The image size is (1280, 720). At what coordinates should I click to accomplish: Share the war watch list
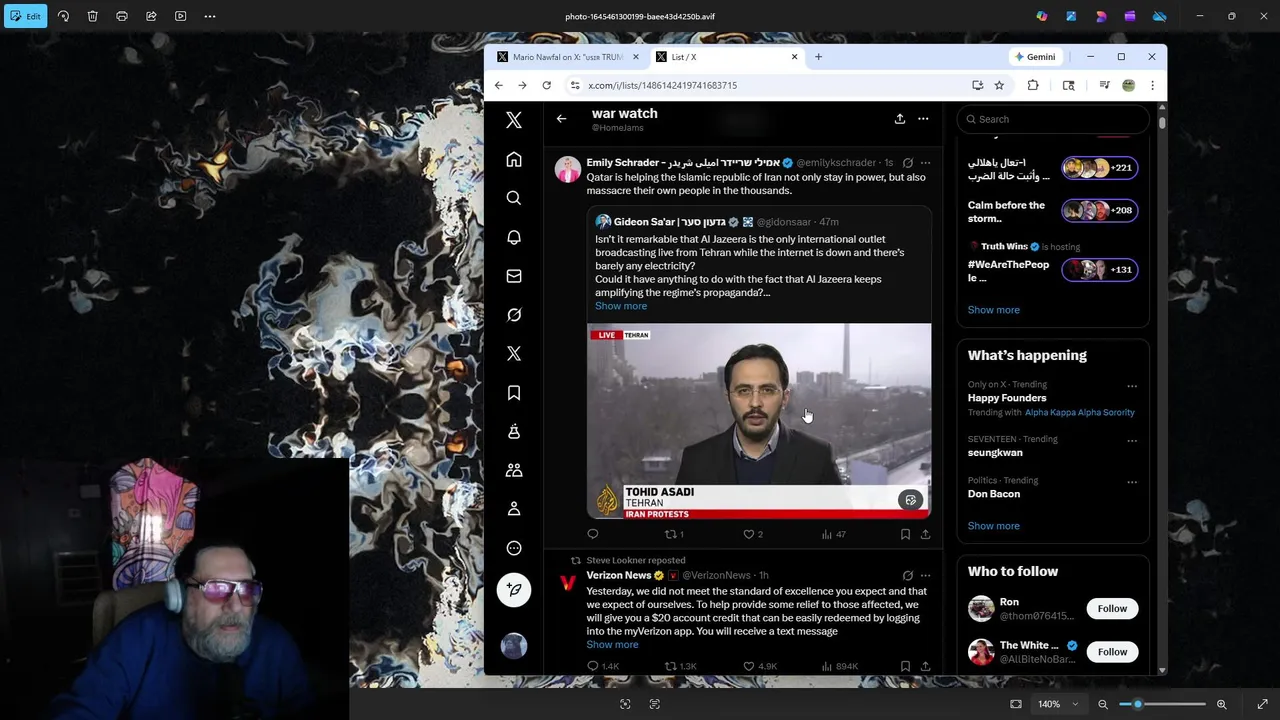tap(900, 119)
